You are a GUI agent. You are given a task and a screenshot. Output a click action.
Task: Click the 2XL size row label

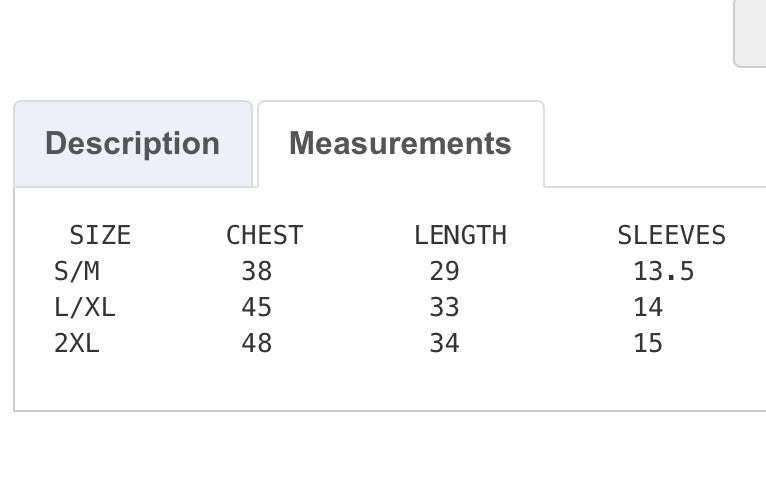(77, 343)
